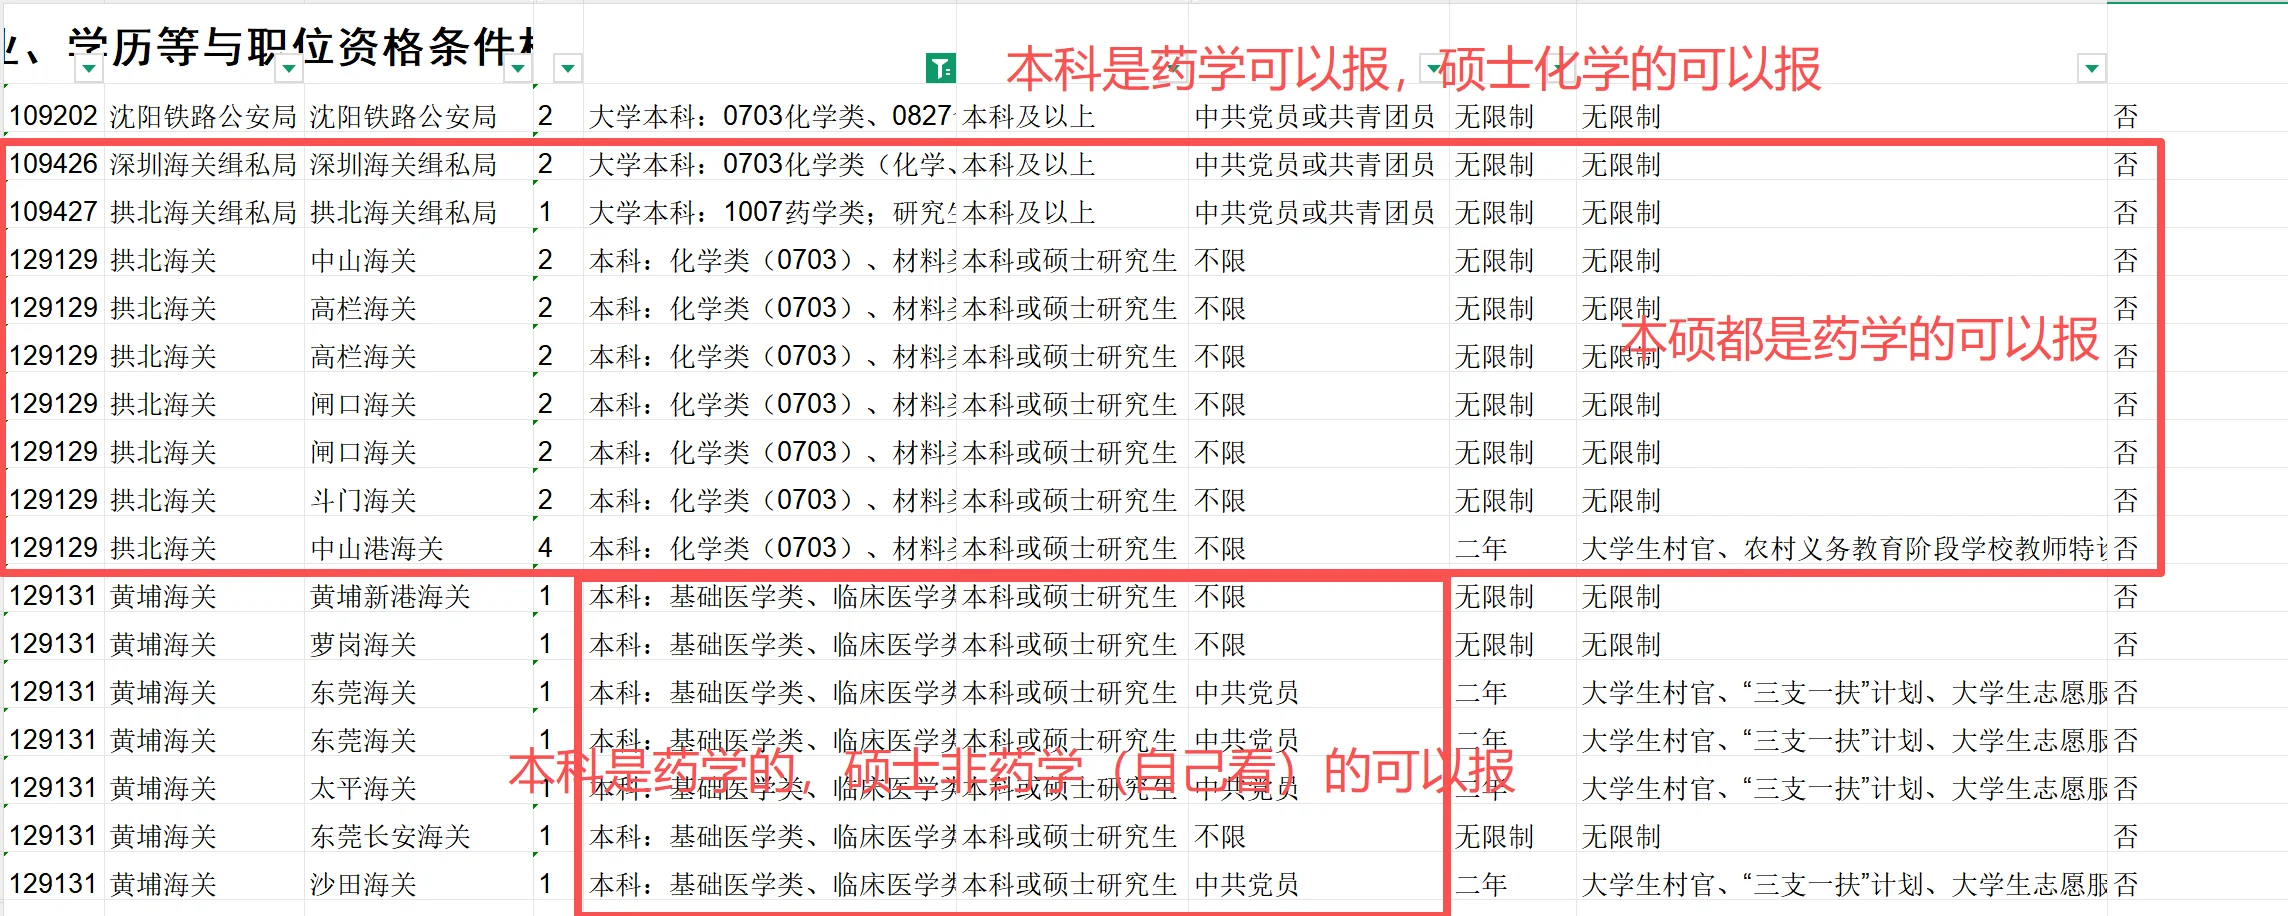Click the 大学本科：1007药学类 cell

[772, 212]
